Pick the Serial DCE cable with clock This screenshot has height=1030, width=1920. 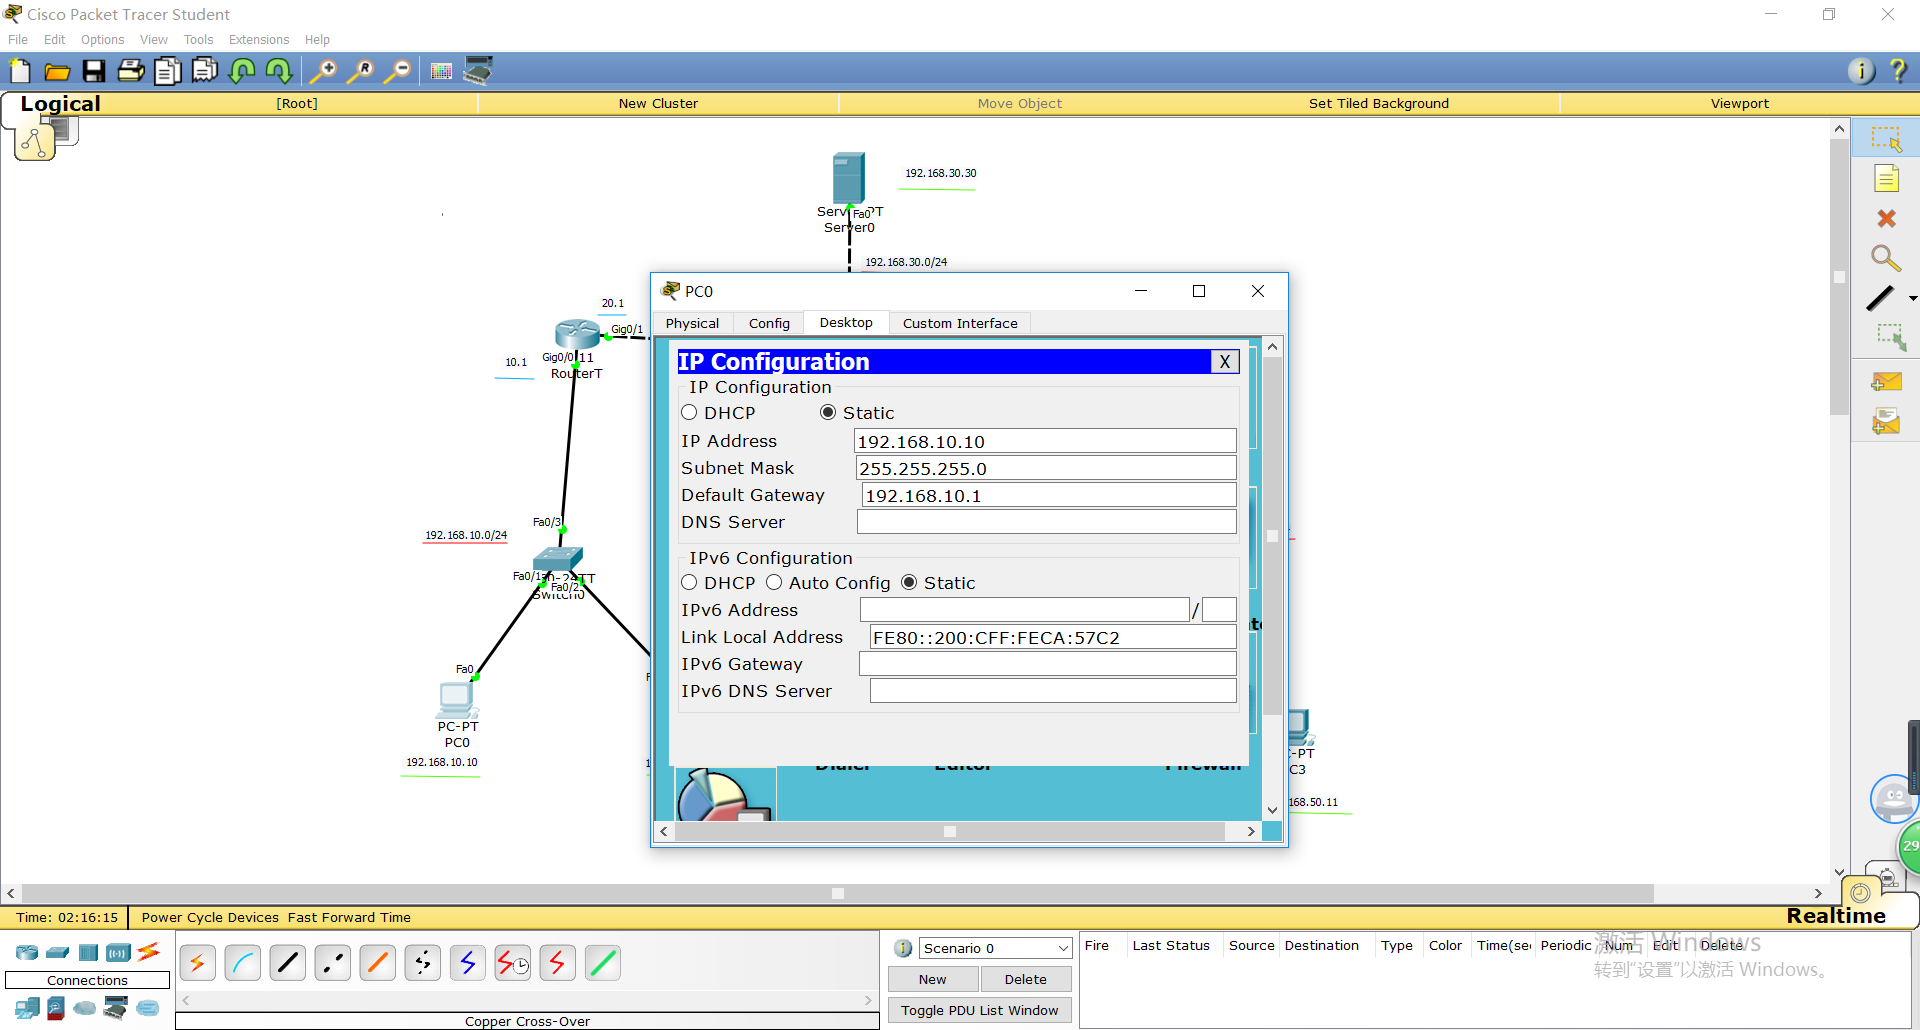click(x=513, y=963)
